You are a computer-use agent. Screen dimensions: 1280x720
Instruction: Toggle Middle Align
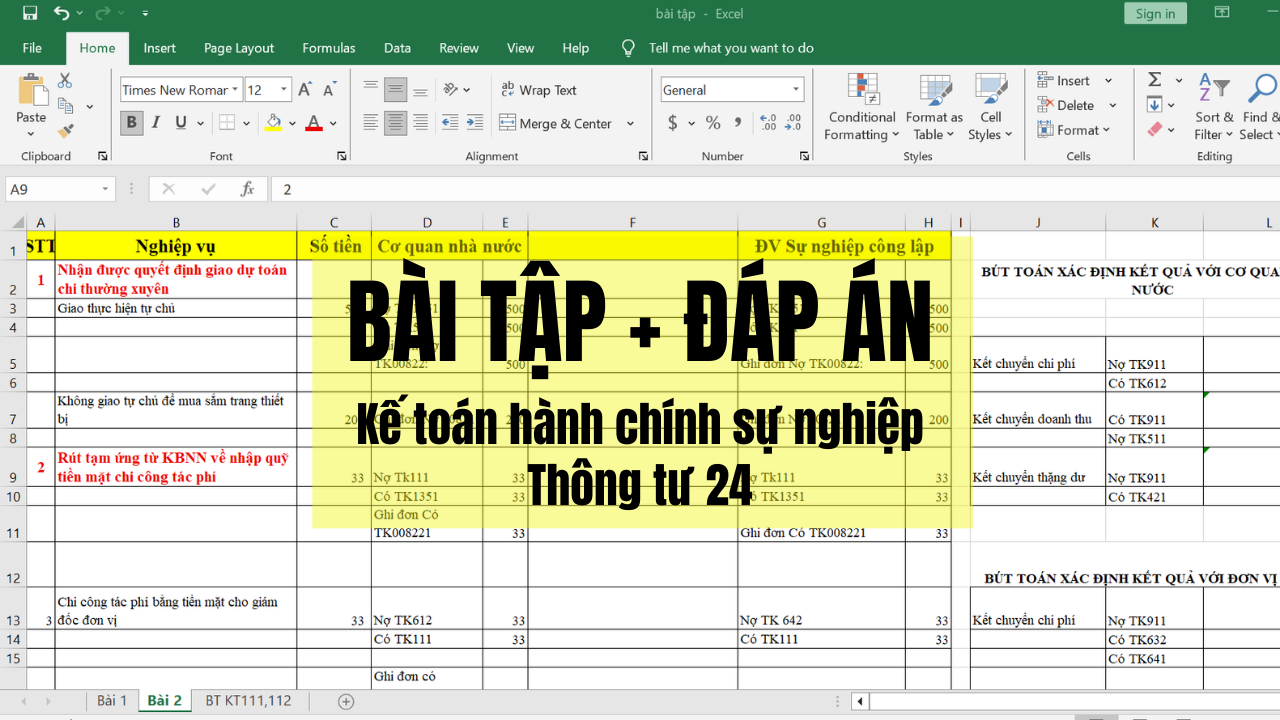[396, 89]
